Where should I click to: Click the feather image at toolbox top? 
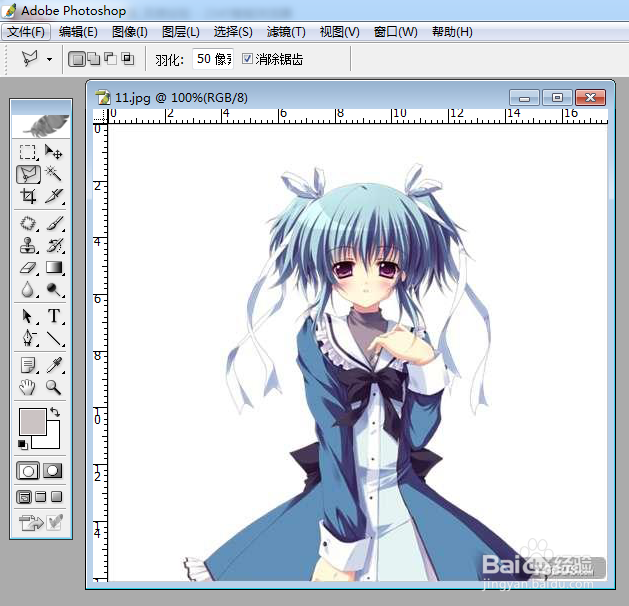click(x=41, y=125)
